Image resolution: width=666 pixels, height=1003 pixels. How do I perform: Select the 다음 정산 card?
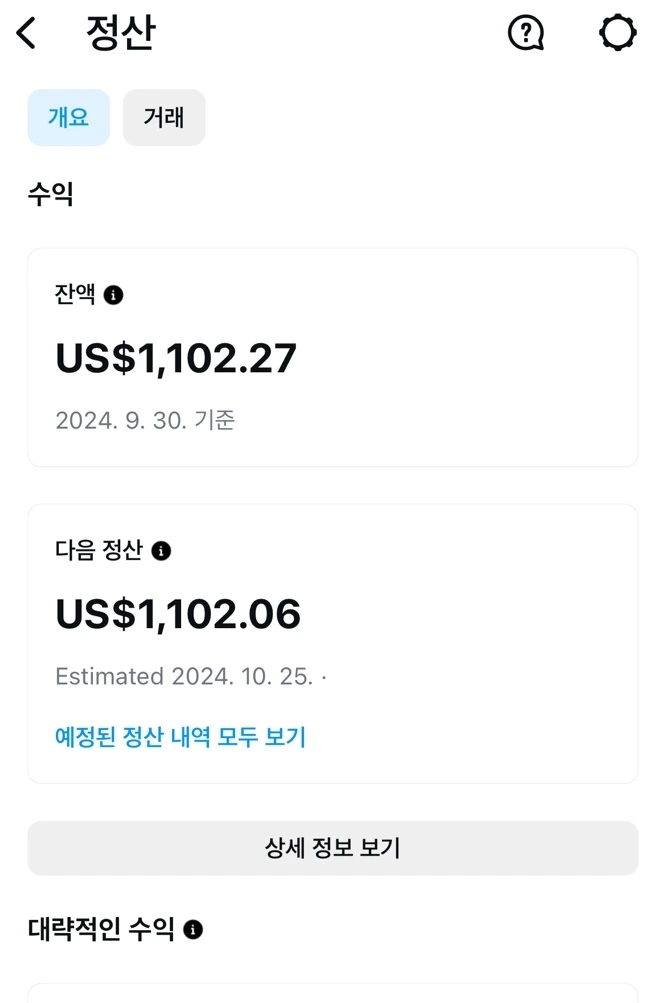click(333, 640)
